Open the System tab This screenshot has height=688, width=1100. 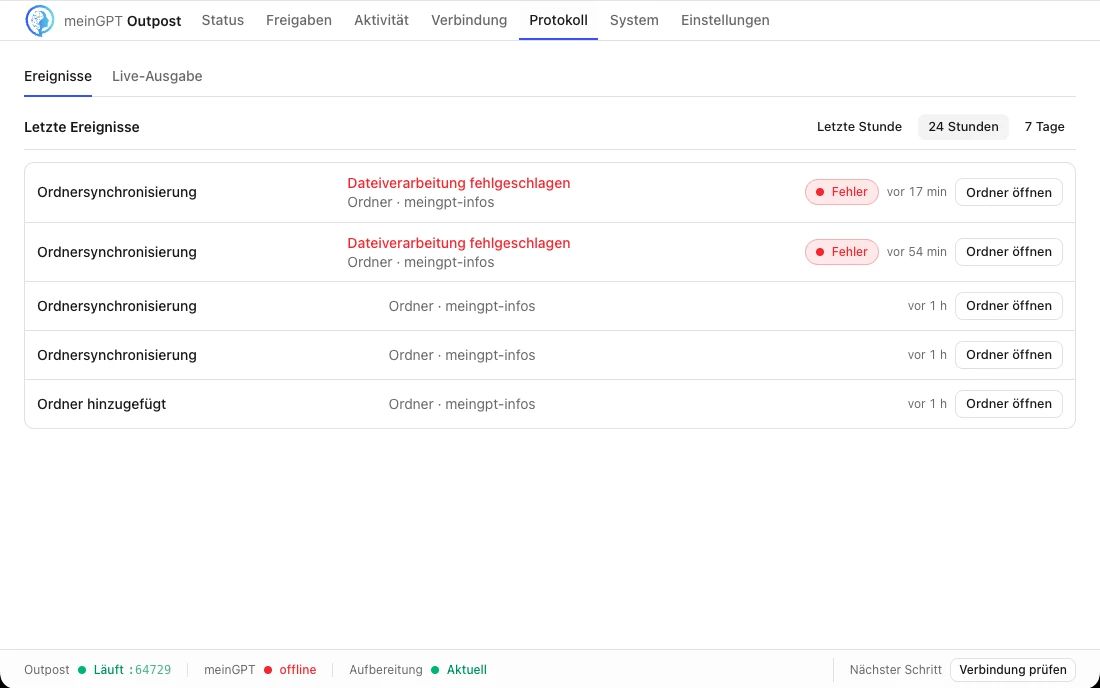point(634,20)
